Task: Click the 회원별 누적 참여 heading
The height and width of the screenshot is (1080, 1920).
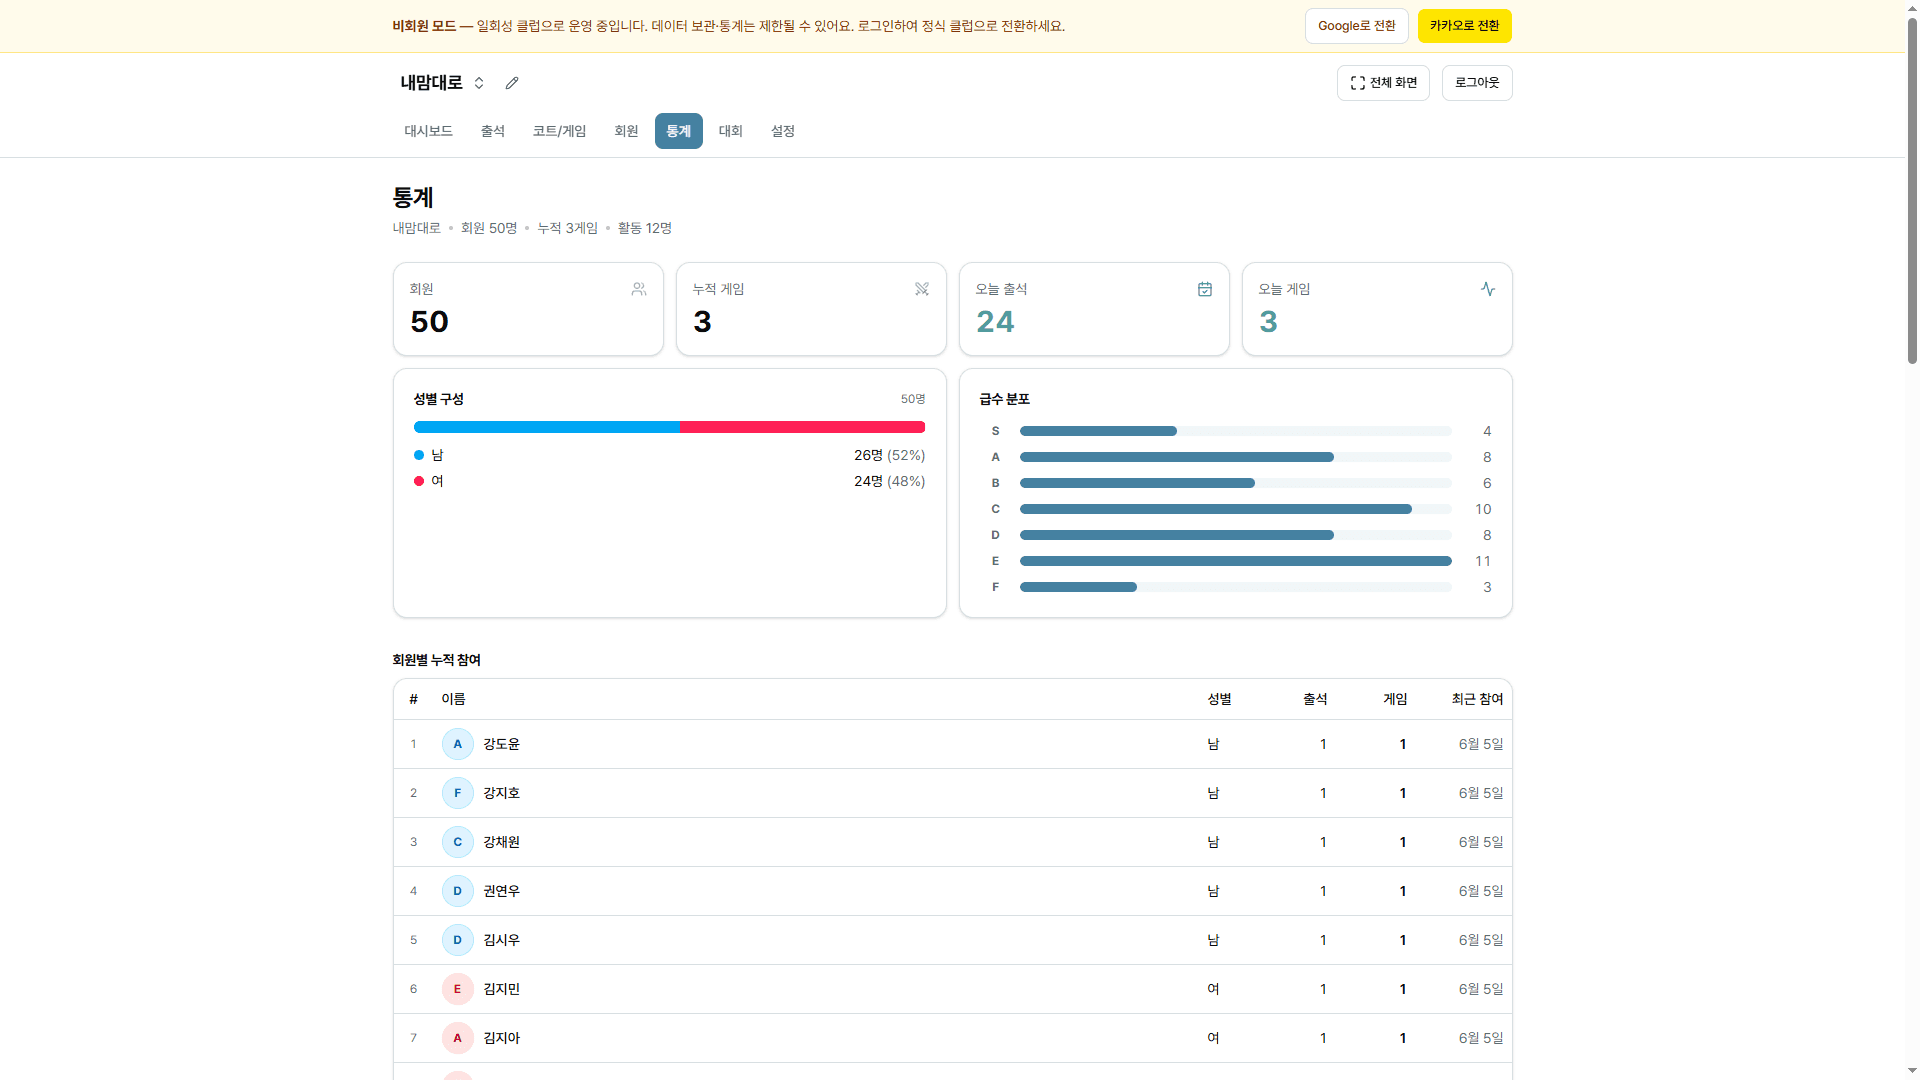Action: 436,660
